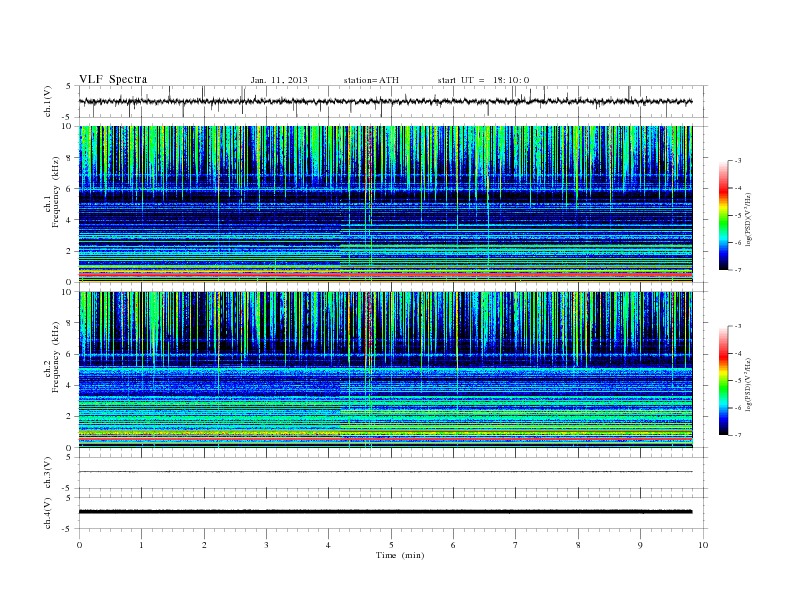Click the "VLF Spectra" plot title

tap(113, 79)
